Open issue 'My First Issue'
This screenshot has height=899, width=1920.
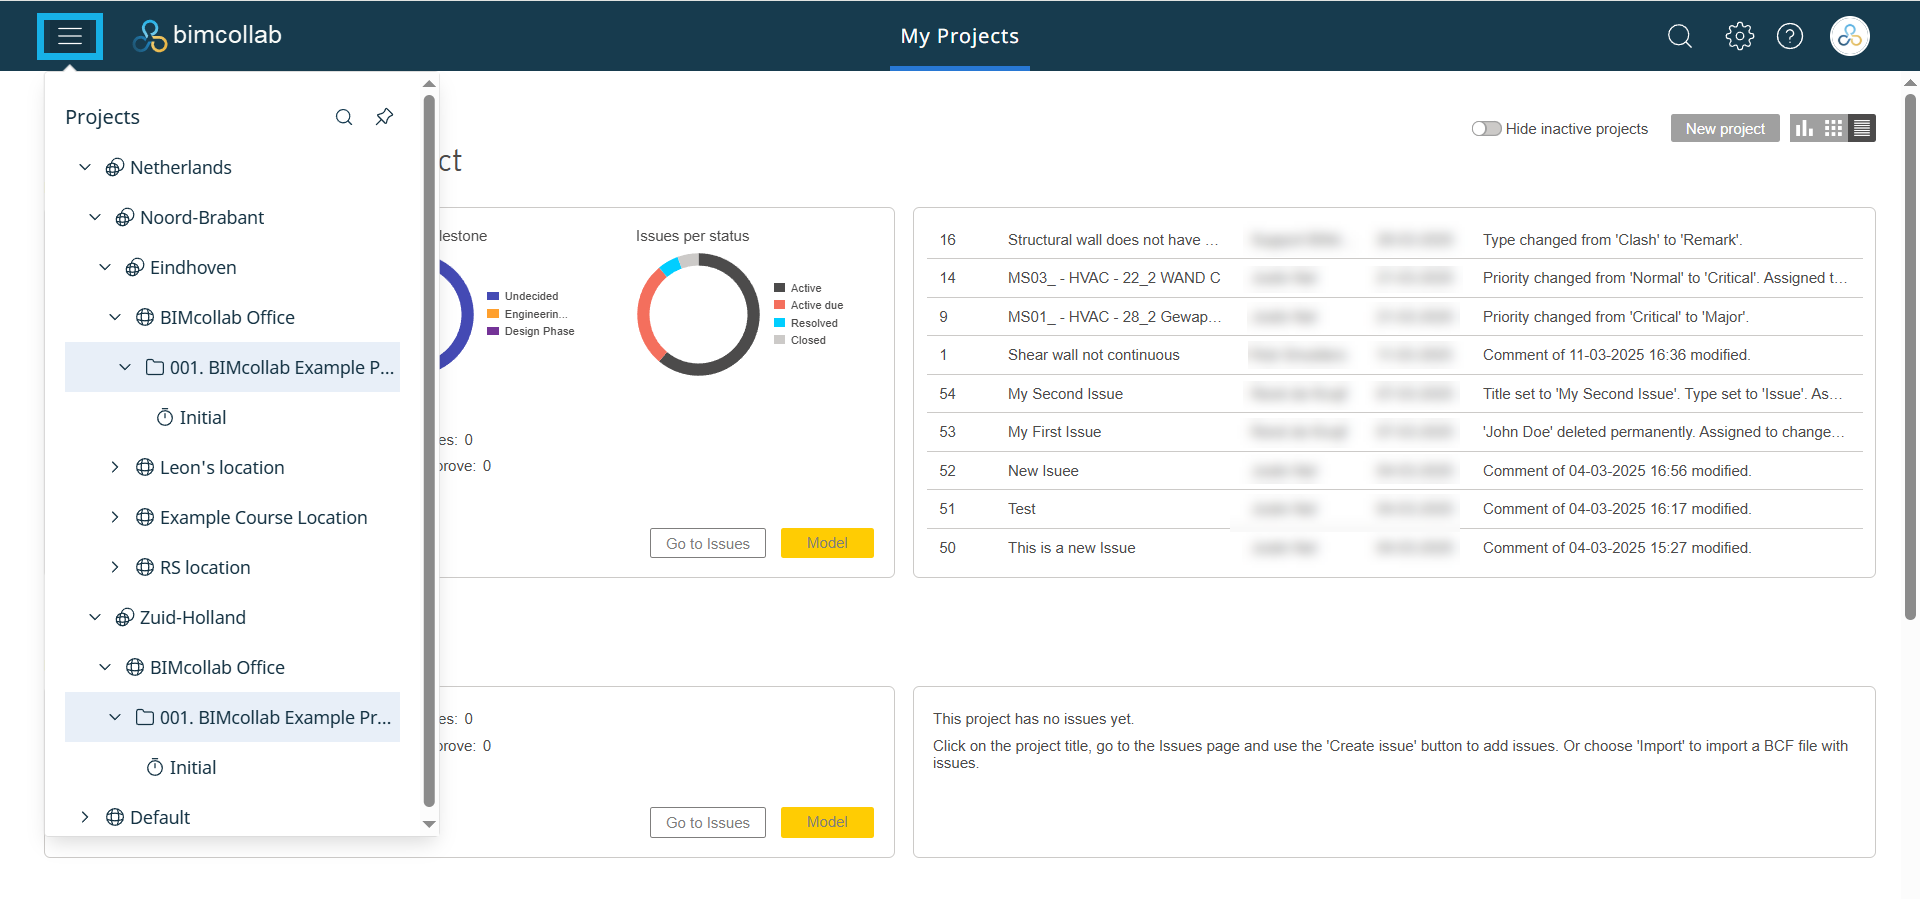(x=1054, y=432)
